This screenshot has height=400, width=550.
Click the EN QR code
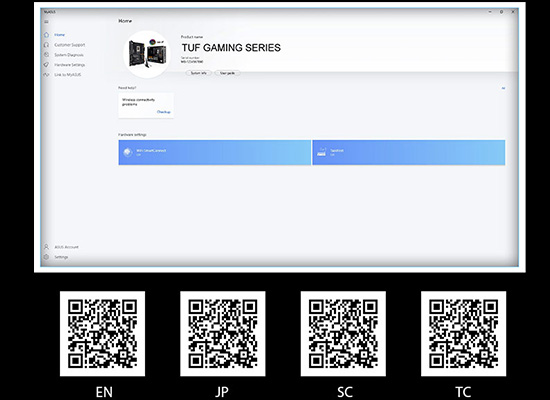(x=102, y=333)
